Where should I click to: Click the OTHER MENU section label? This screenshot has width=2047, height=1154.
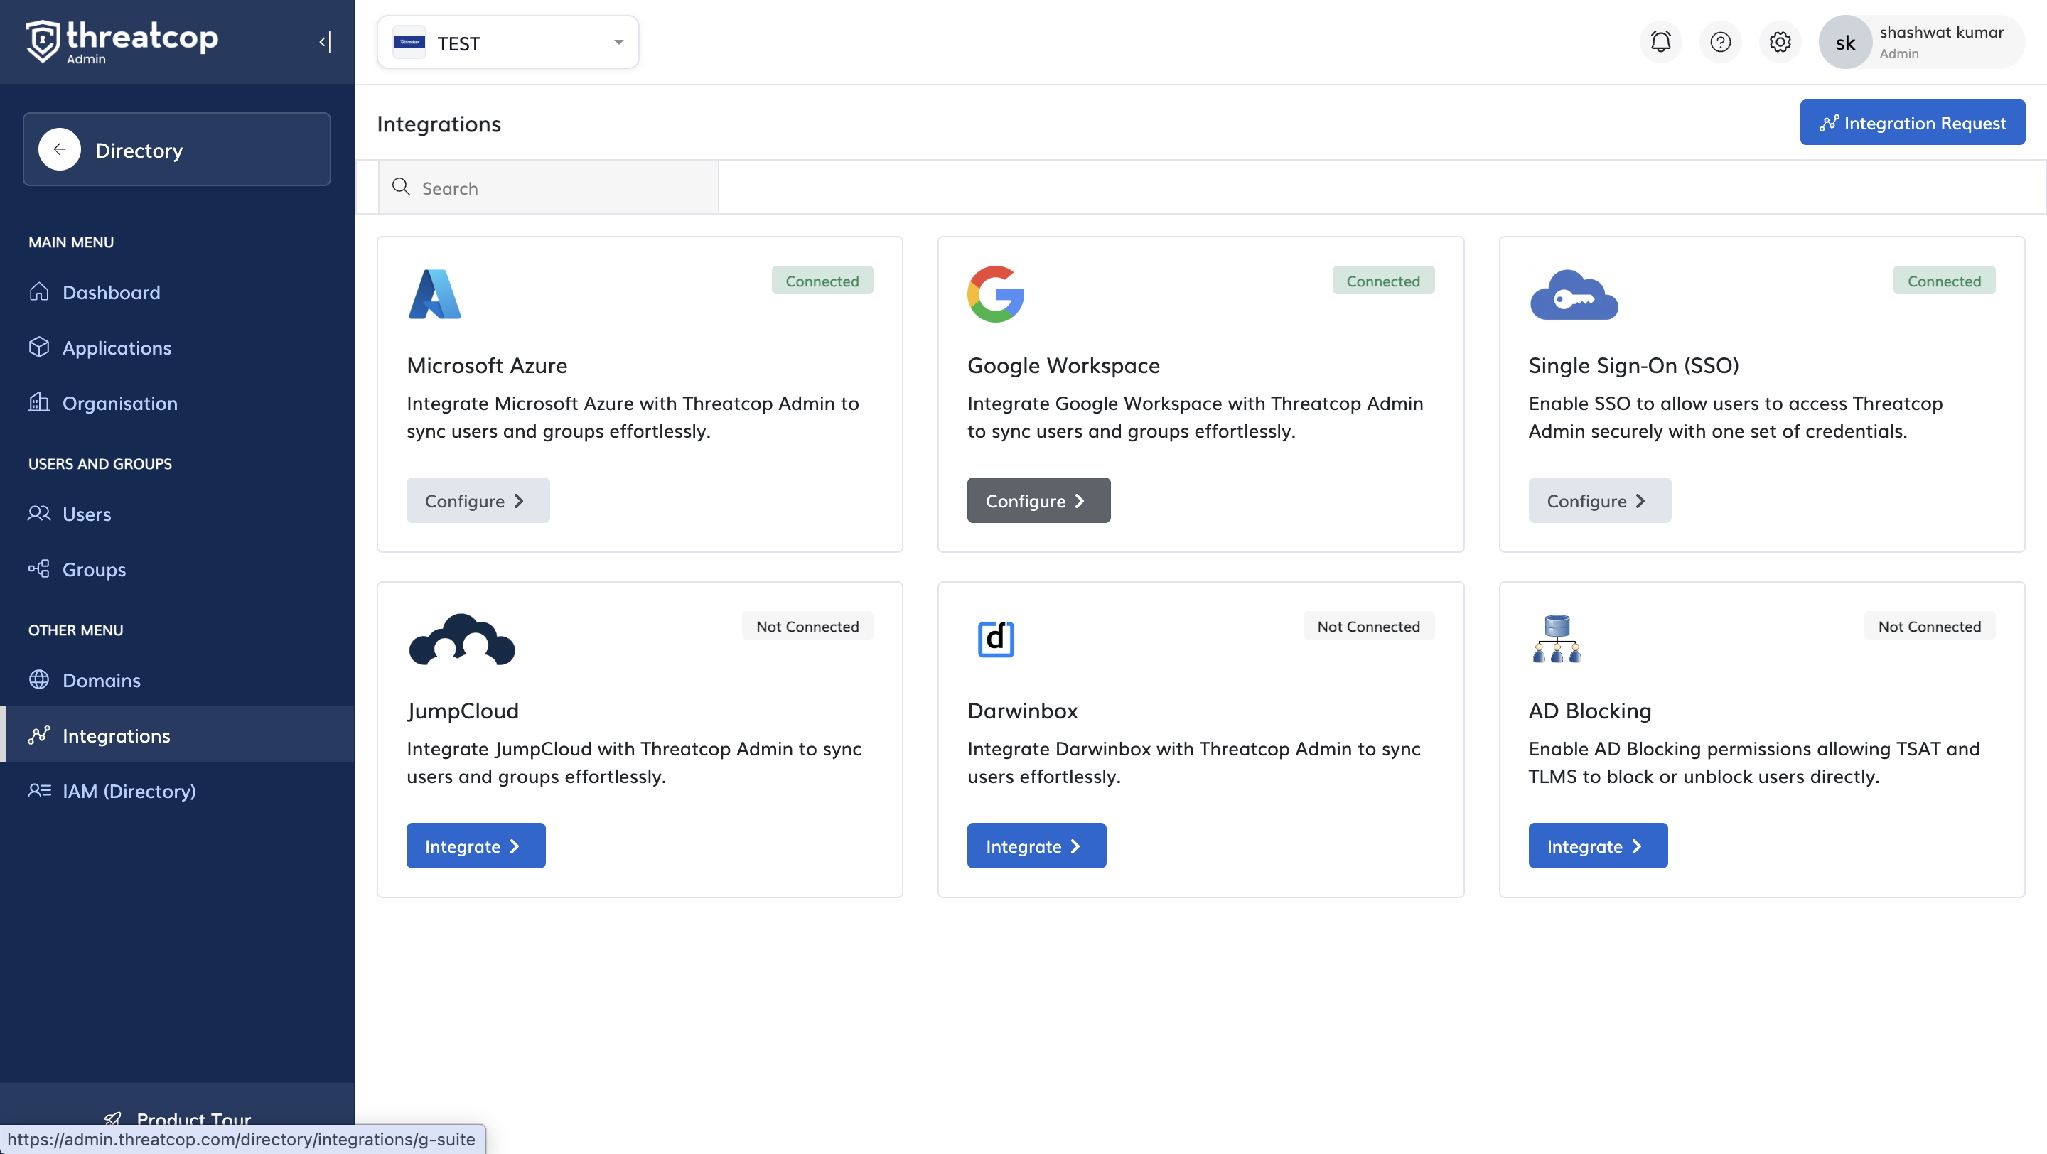76,630
